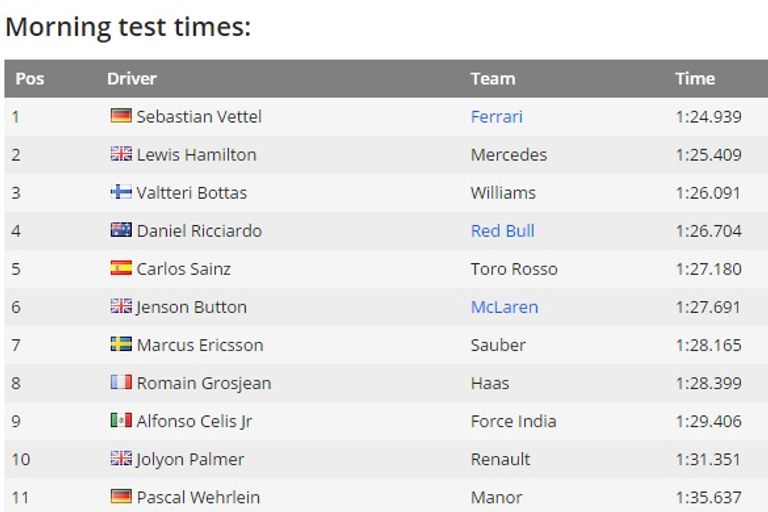The image size is (768, 512).
Task: Click the Morning test times heading
Action: click(128, 27)
